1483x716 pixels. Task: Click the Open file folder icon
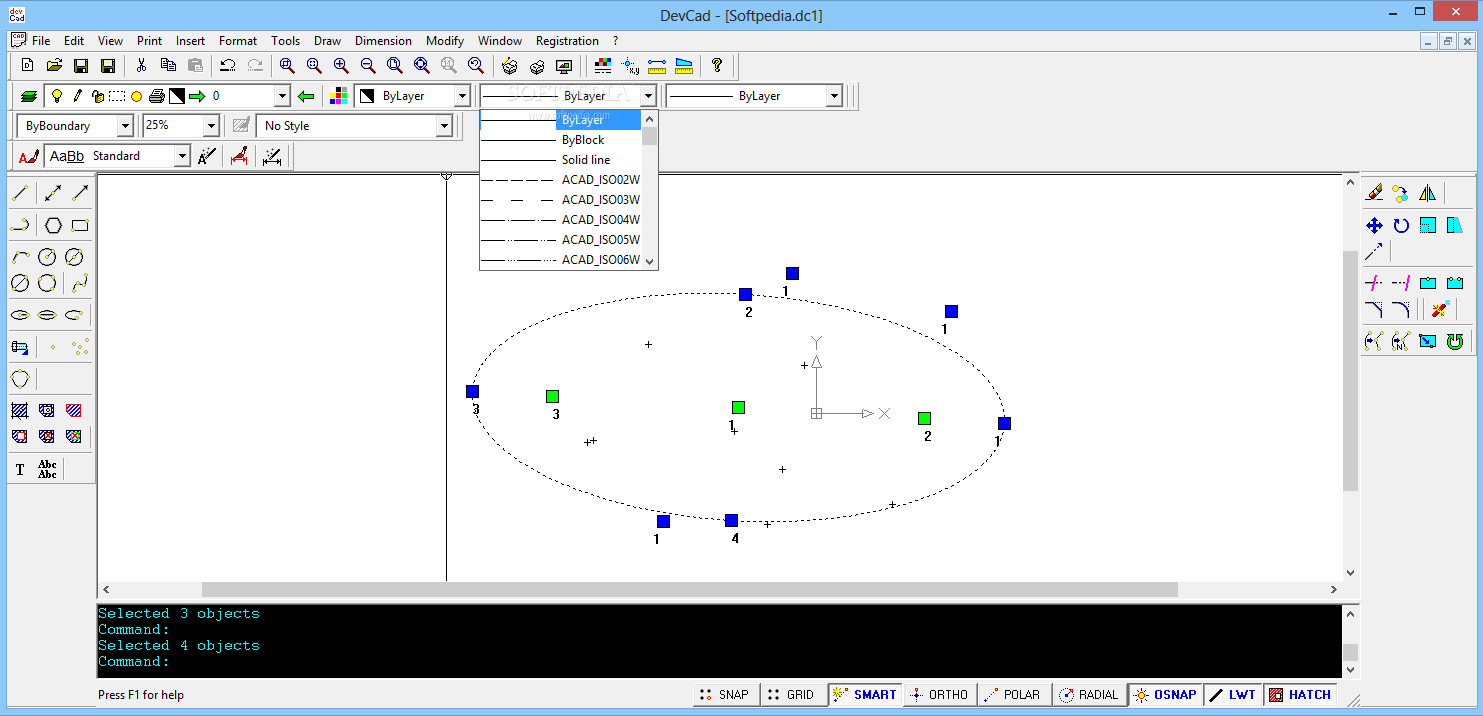[54, 66]
